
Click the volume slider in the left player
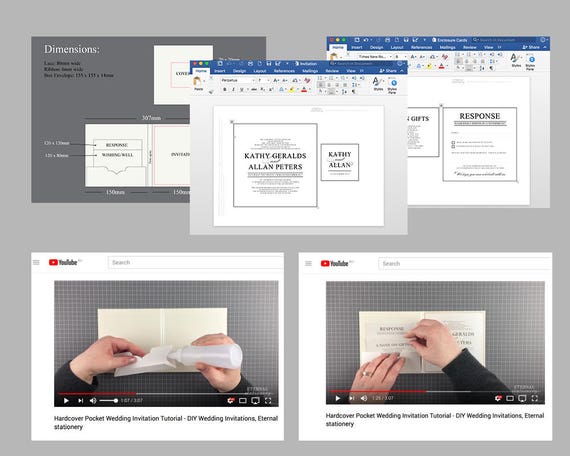coord(108,400)
